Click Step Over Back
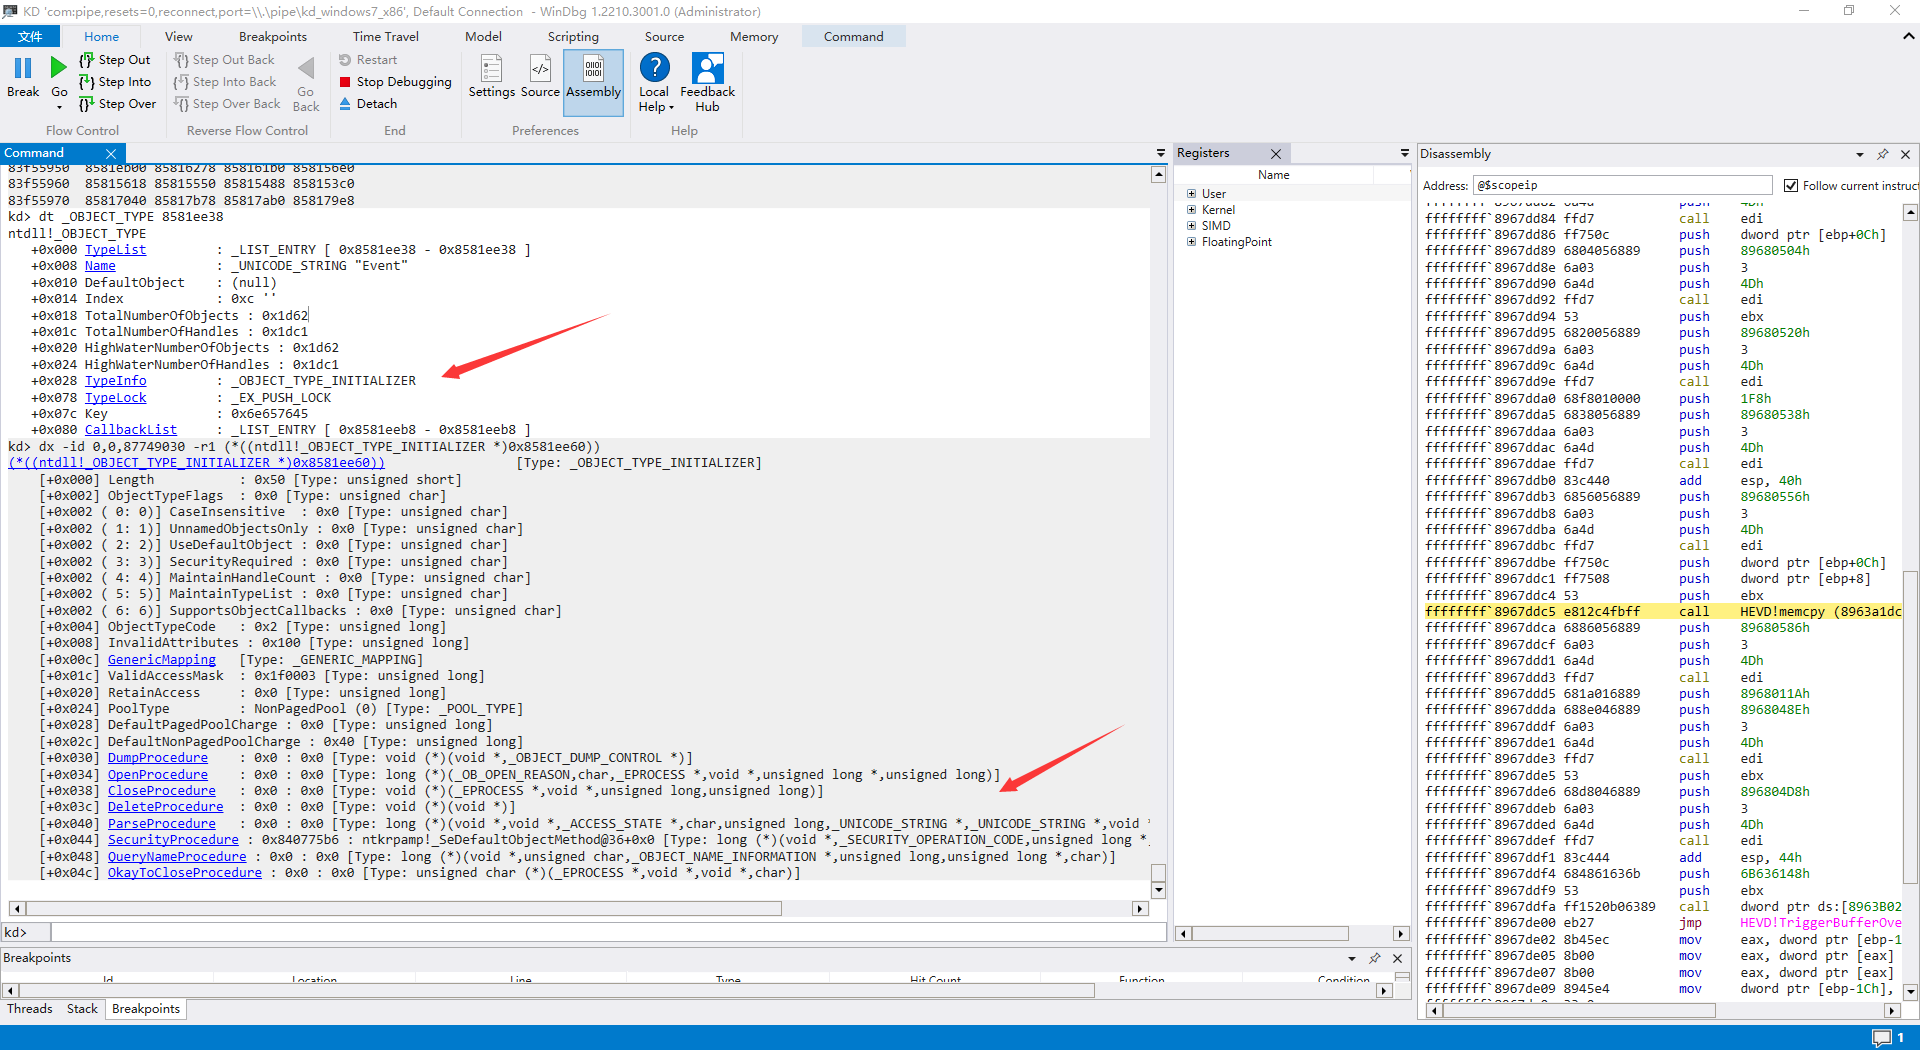Viewport: 1920px width, 1050px height. click(x=227, y=104)
